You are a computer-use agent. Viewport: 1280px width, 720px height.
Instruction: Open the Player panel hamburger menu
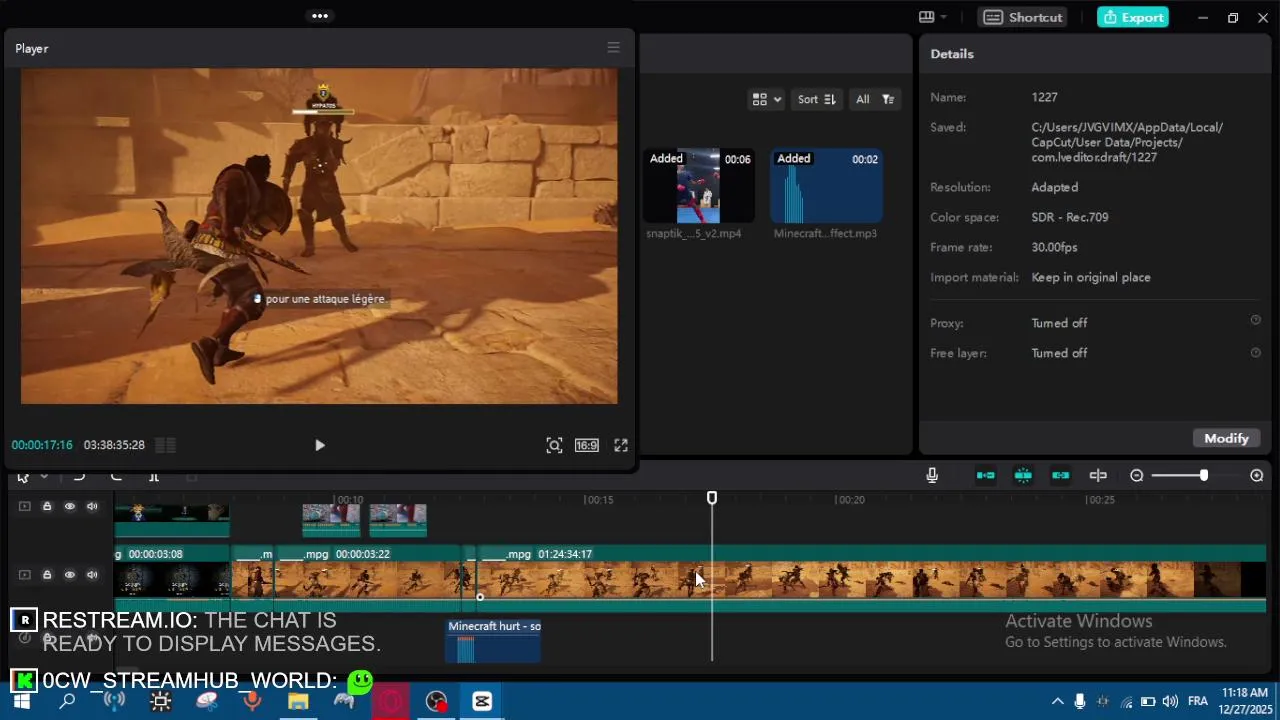pyautogui.click(x=614, y=48)
